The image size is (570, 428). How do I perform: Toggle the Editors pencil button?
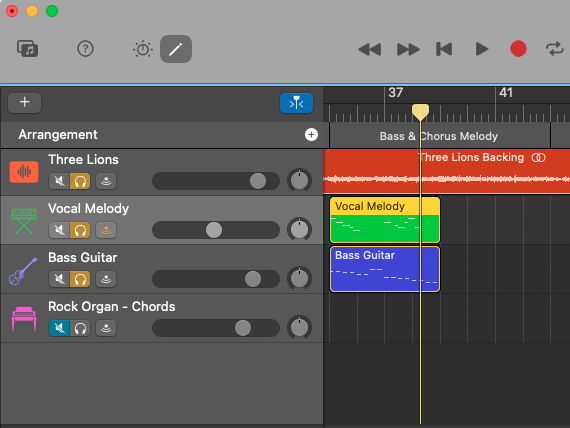point(176,49)
